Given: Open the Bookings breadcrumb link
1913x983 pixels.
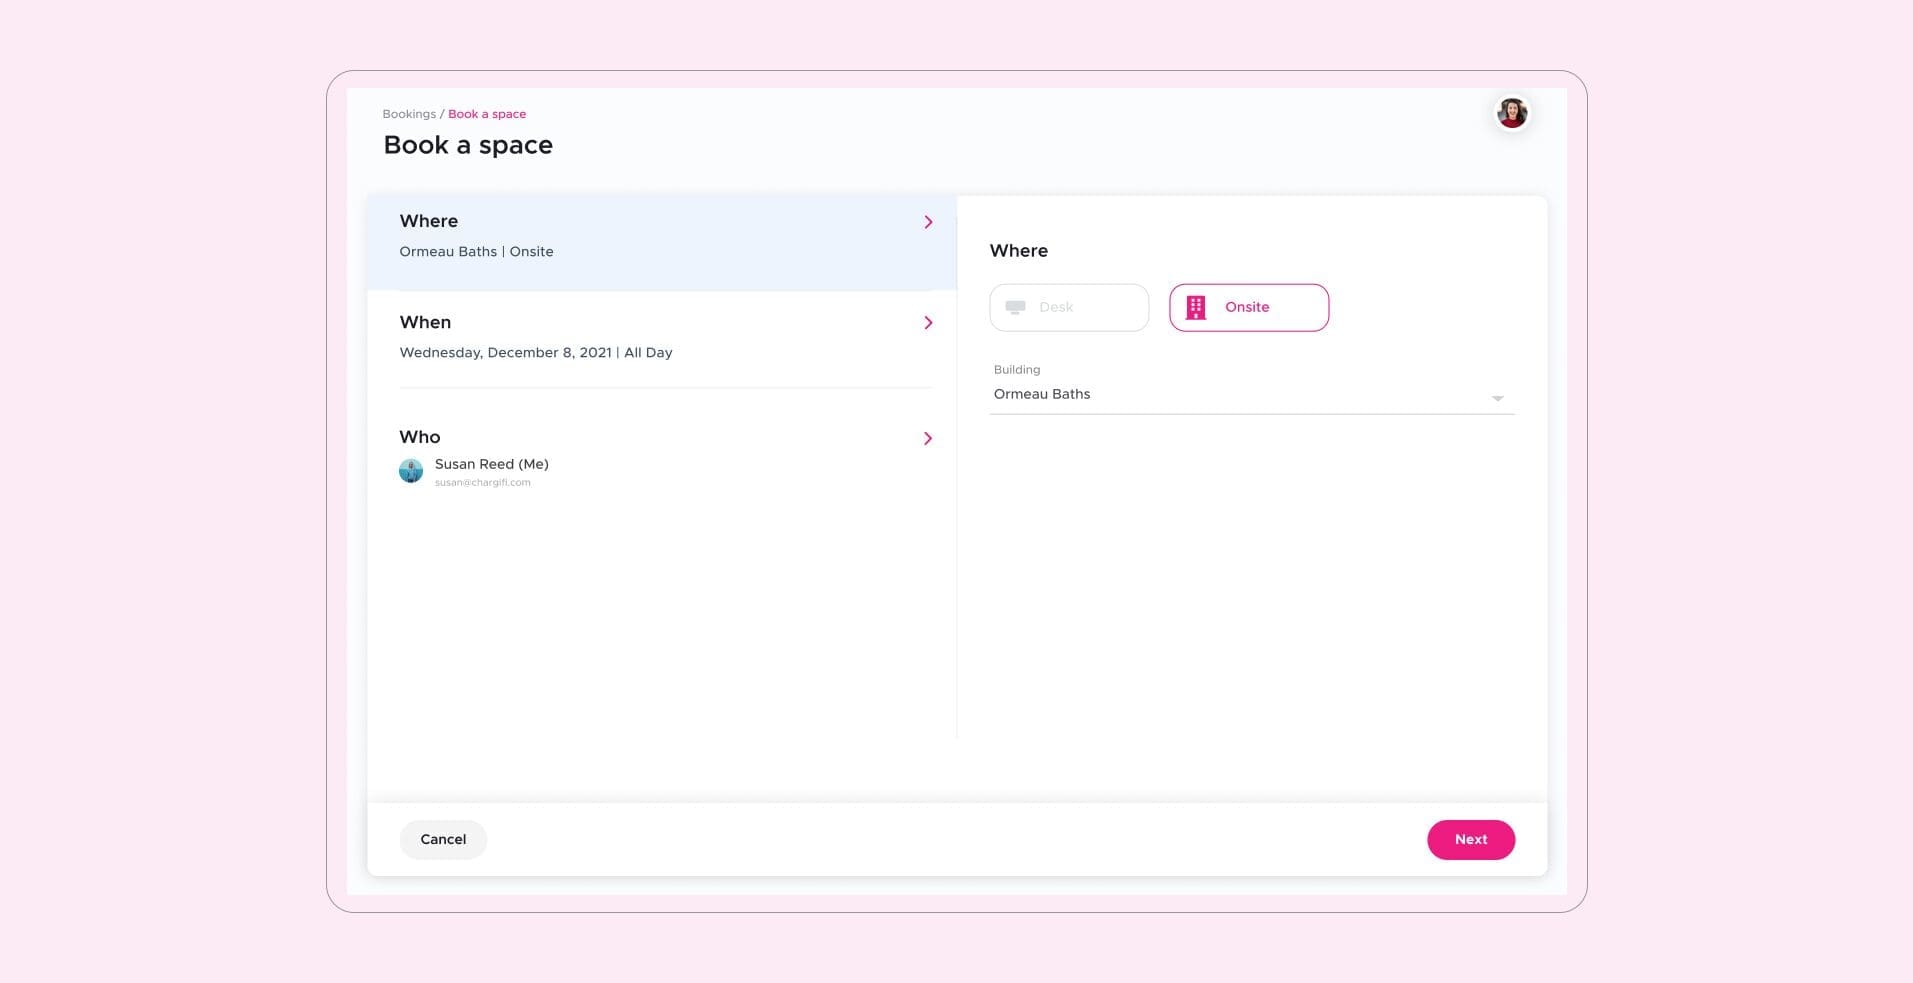Looking at the screenshot, I should pos(409,114).
